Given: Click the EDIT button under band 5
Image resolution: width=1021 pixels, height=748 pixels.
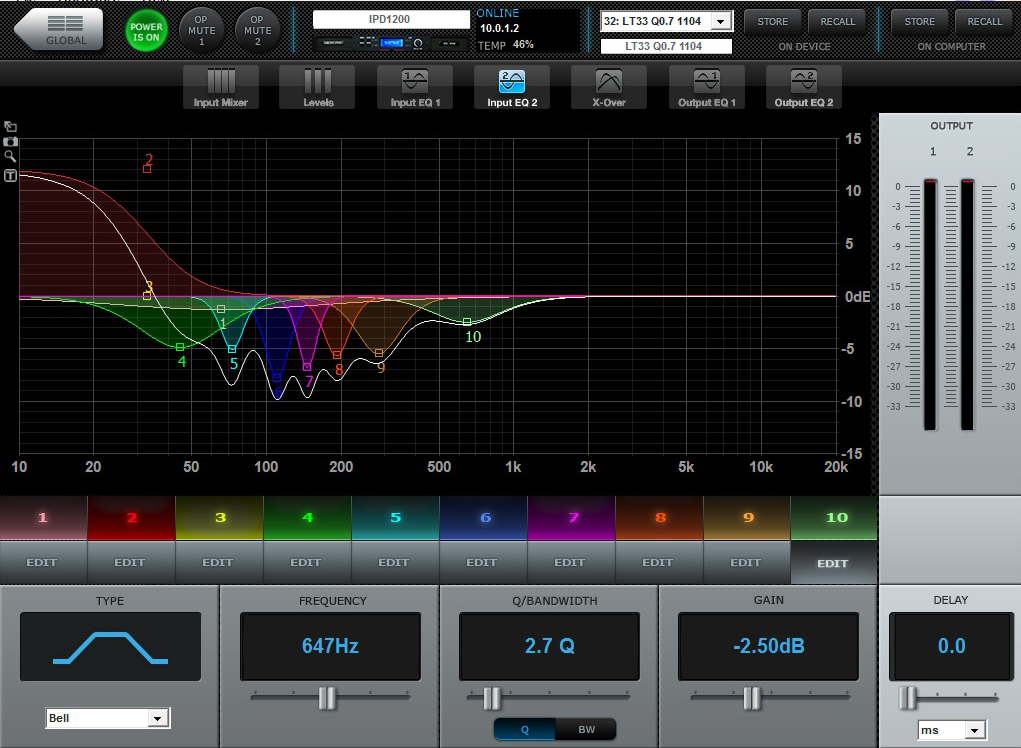Looking at the screenshot, I should tap(394, 562).
